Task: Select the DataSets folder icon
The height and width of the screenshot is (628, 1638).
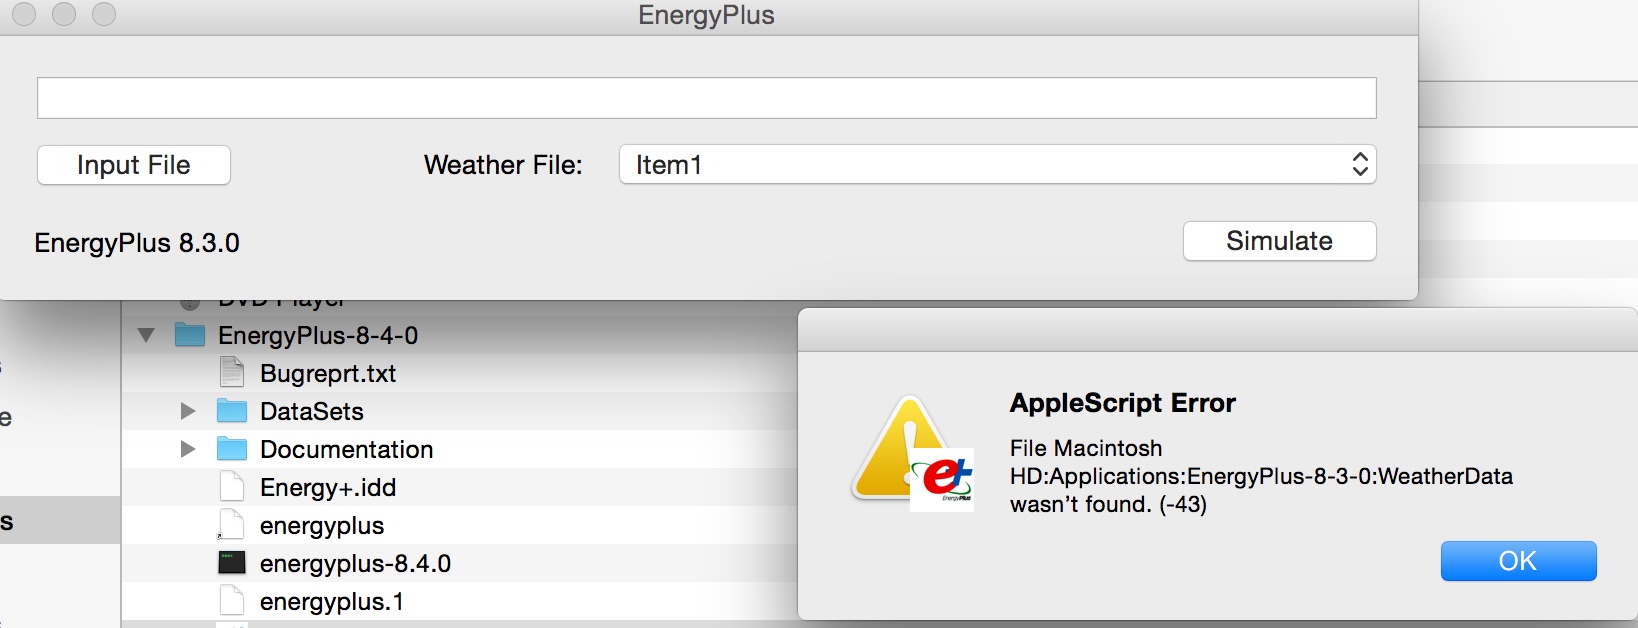Action: click(232, 410)
